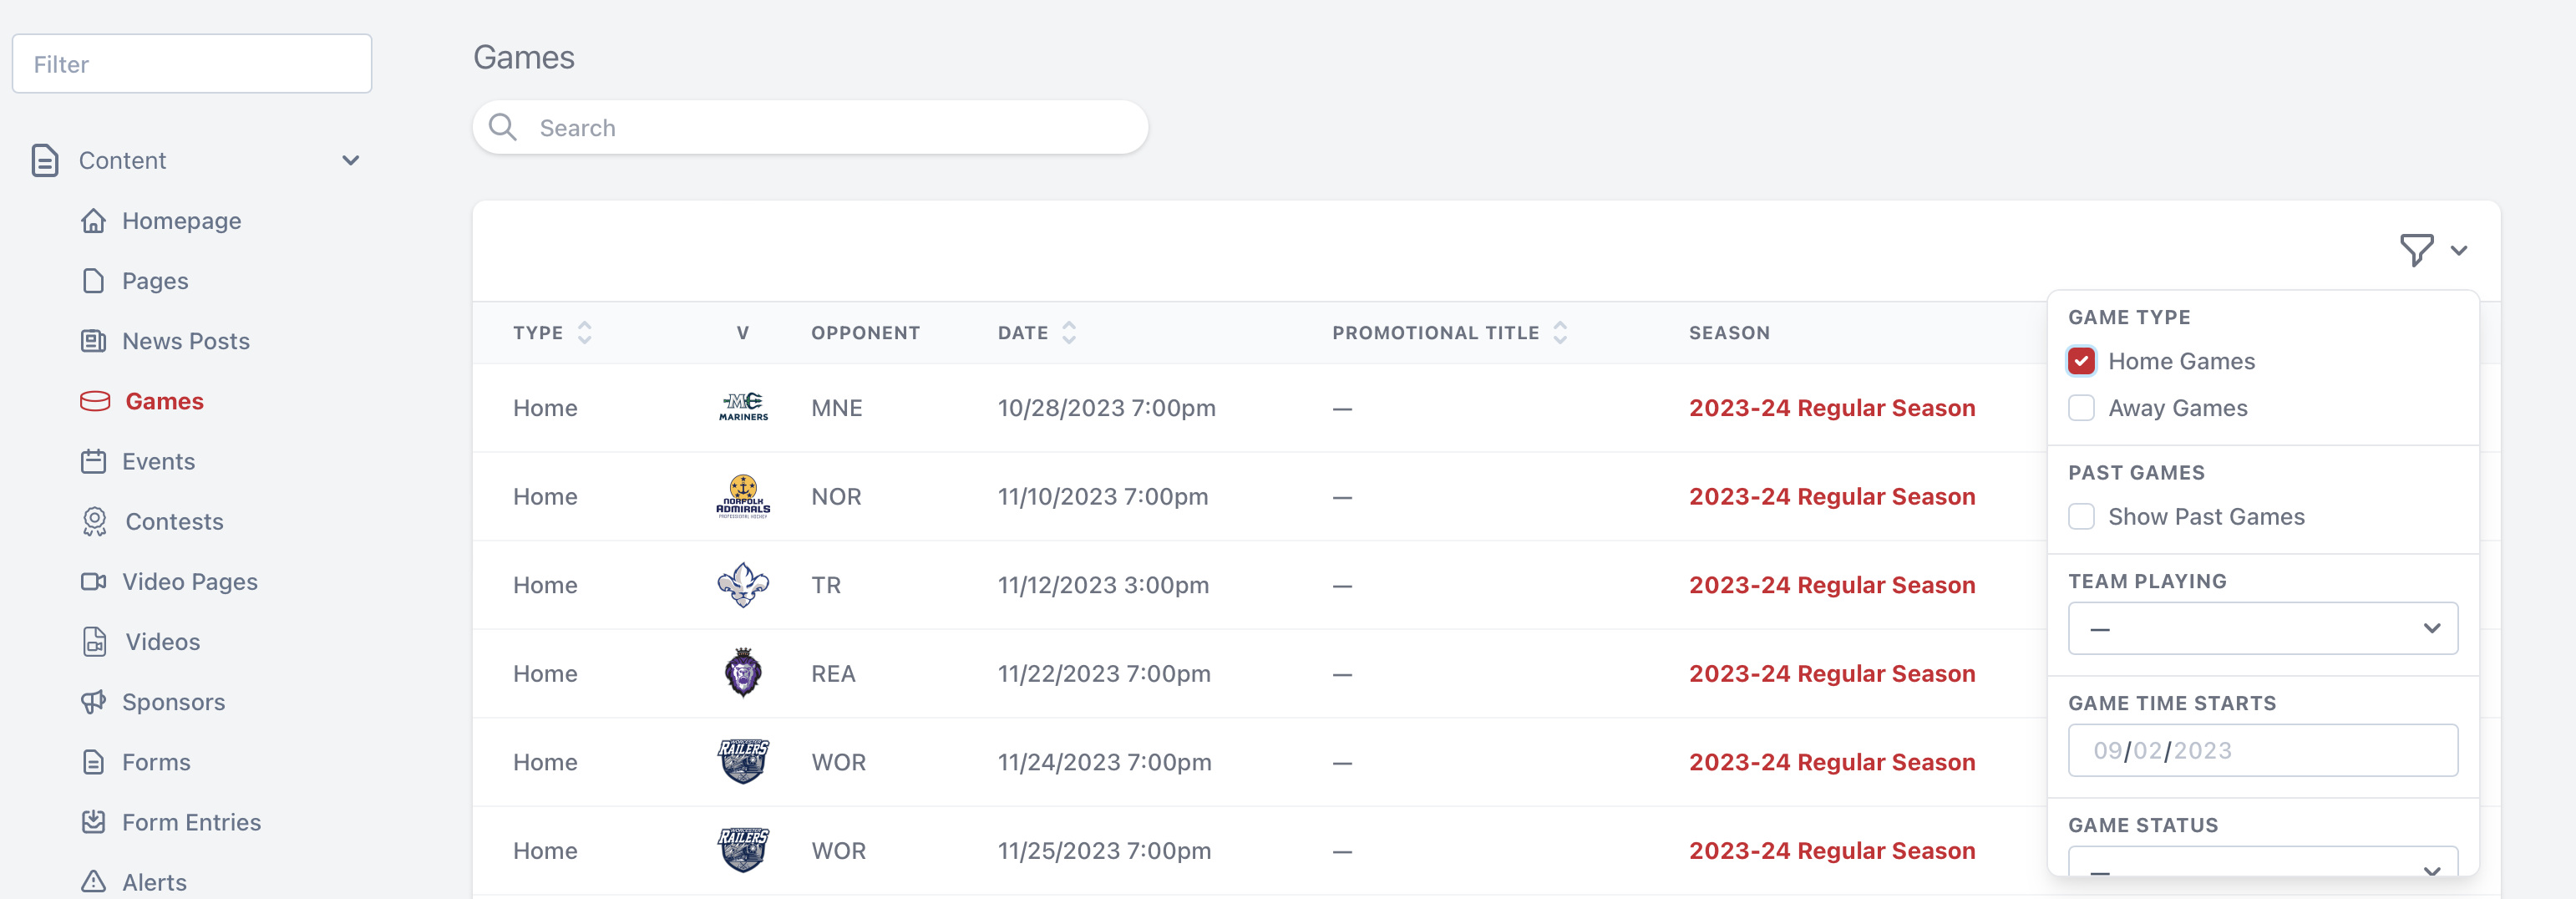
Task: Open Form Entries in the sidebar
Action: [x=191, y=822]
